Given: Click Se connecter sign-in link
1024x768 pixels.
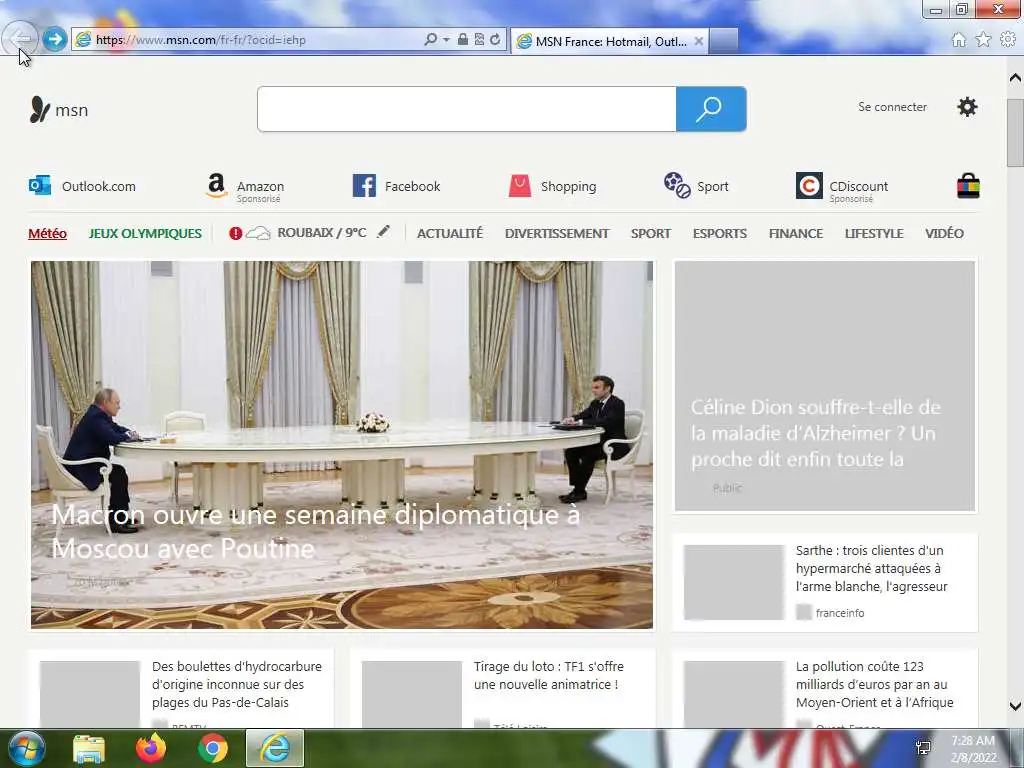Looking at the screenshot, I should (x=892, y=106).
